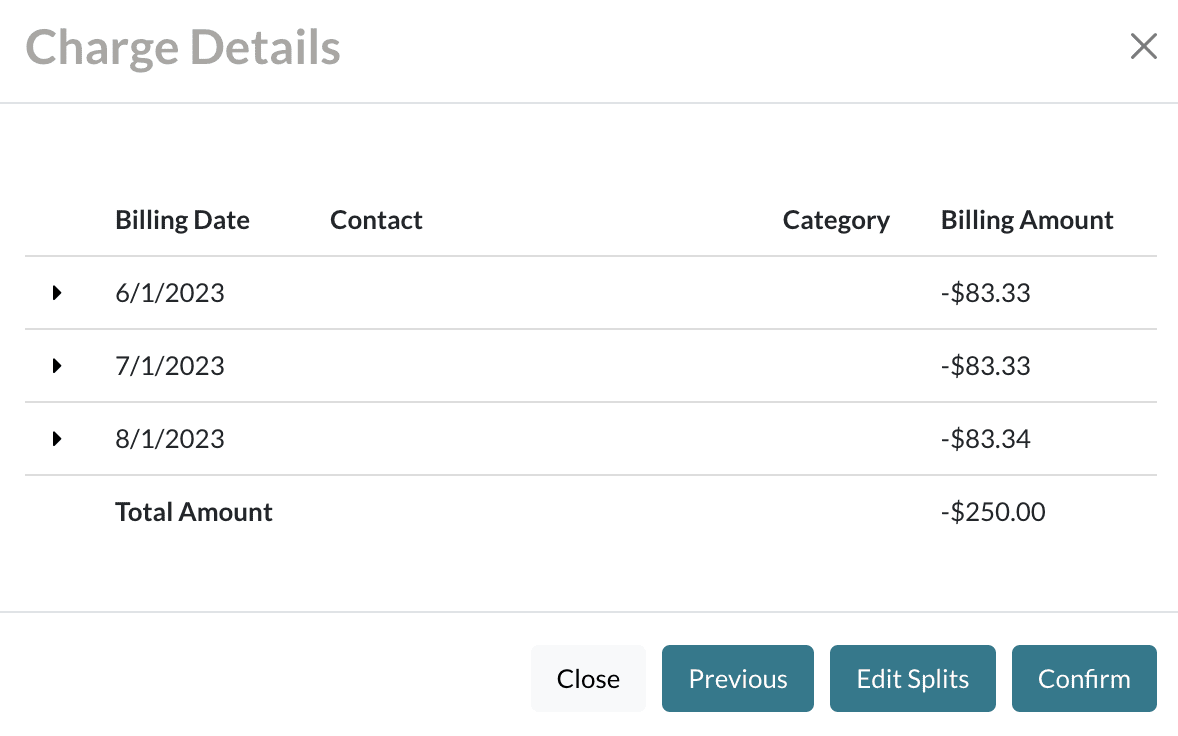Image resolution: width=1178 pixels, height=736 pixels.
Task: Click the Contact column header
Action: pos(376,219)
